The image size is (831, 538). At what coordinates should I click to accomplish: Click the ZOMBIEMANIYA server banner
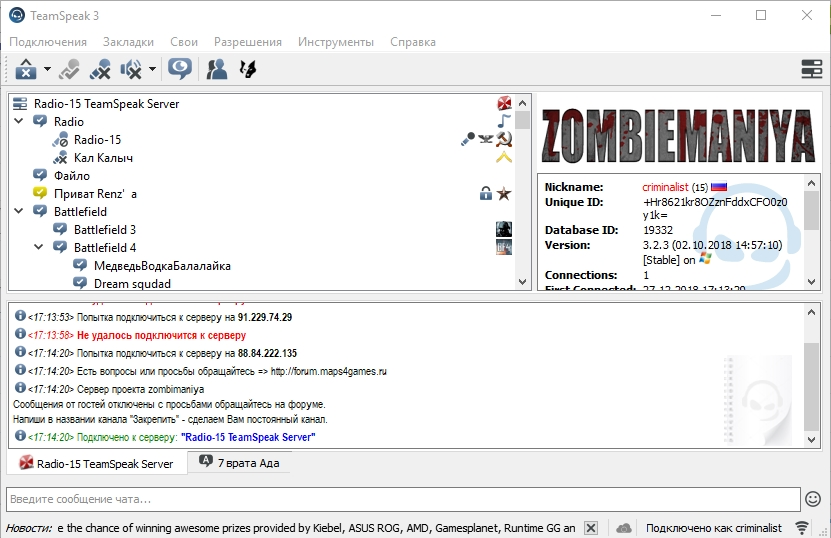point(678,136)
